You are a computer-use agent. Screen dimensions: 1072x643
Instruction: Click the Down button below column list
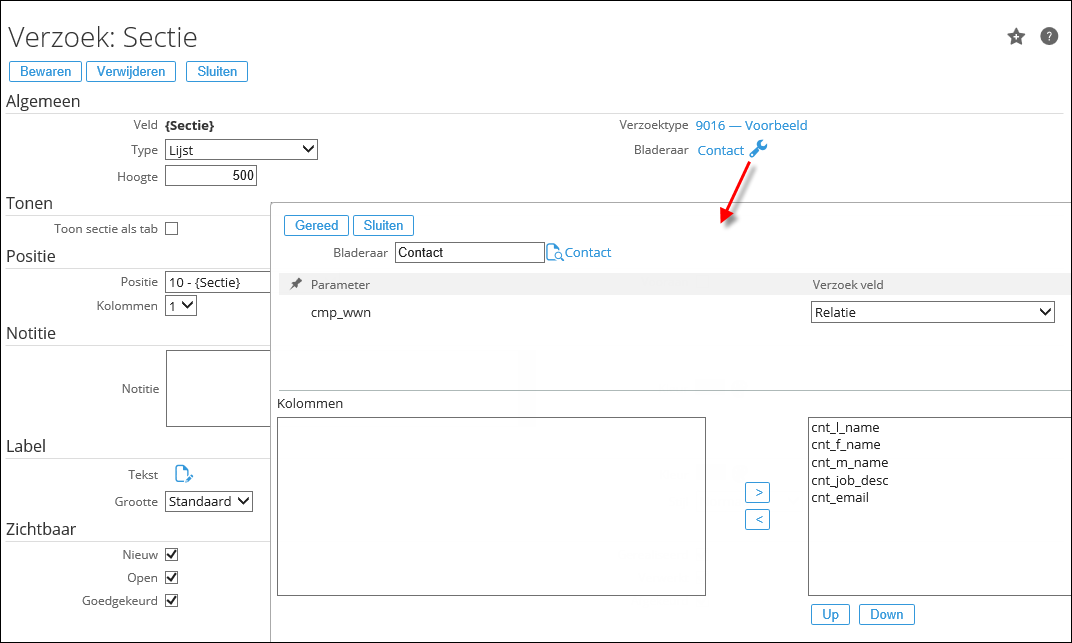pos(886,614)
